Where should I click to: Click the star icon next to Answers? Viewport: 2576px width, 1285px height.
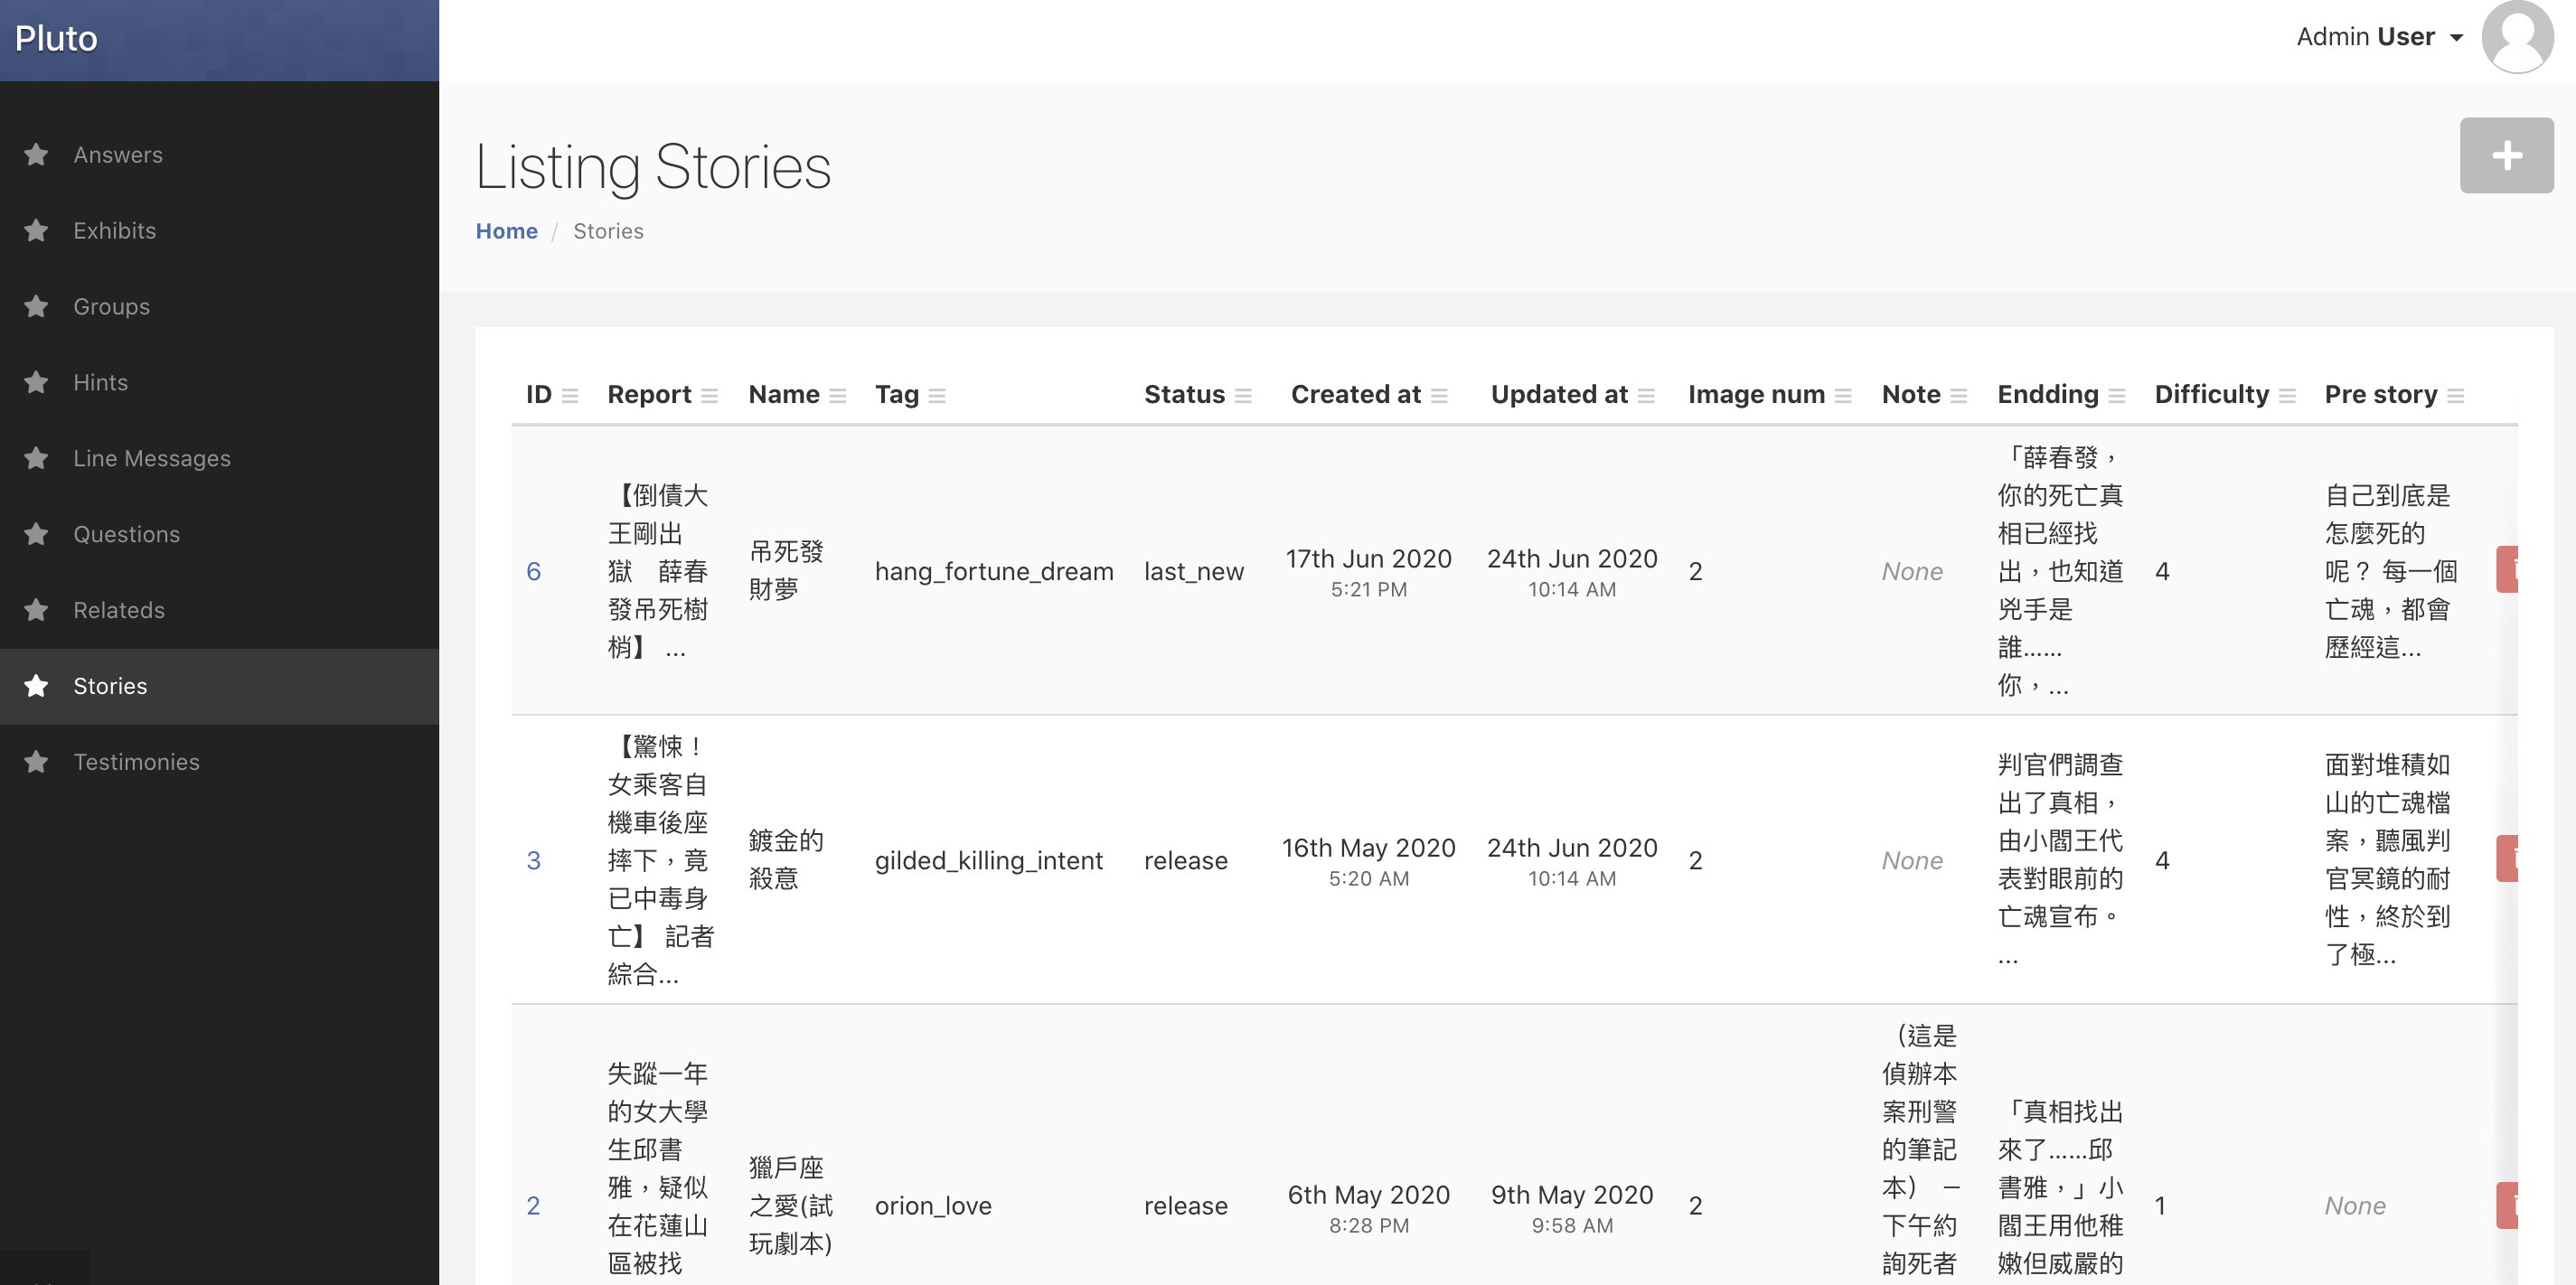(36, 154)
